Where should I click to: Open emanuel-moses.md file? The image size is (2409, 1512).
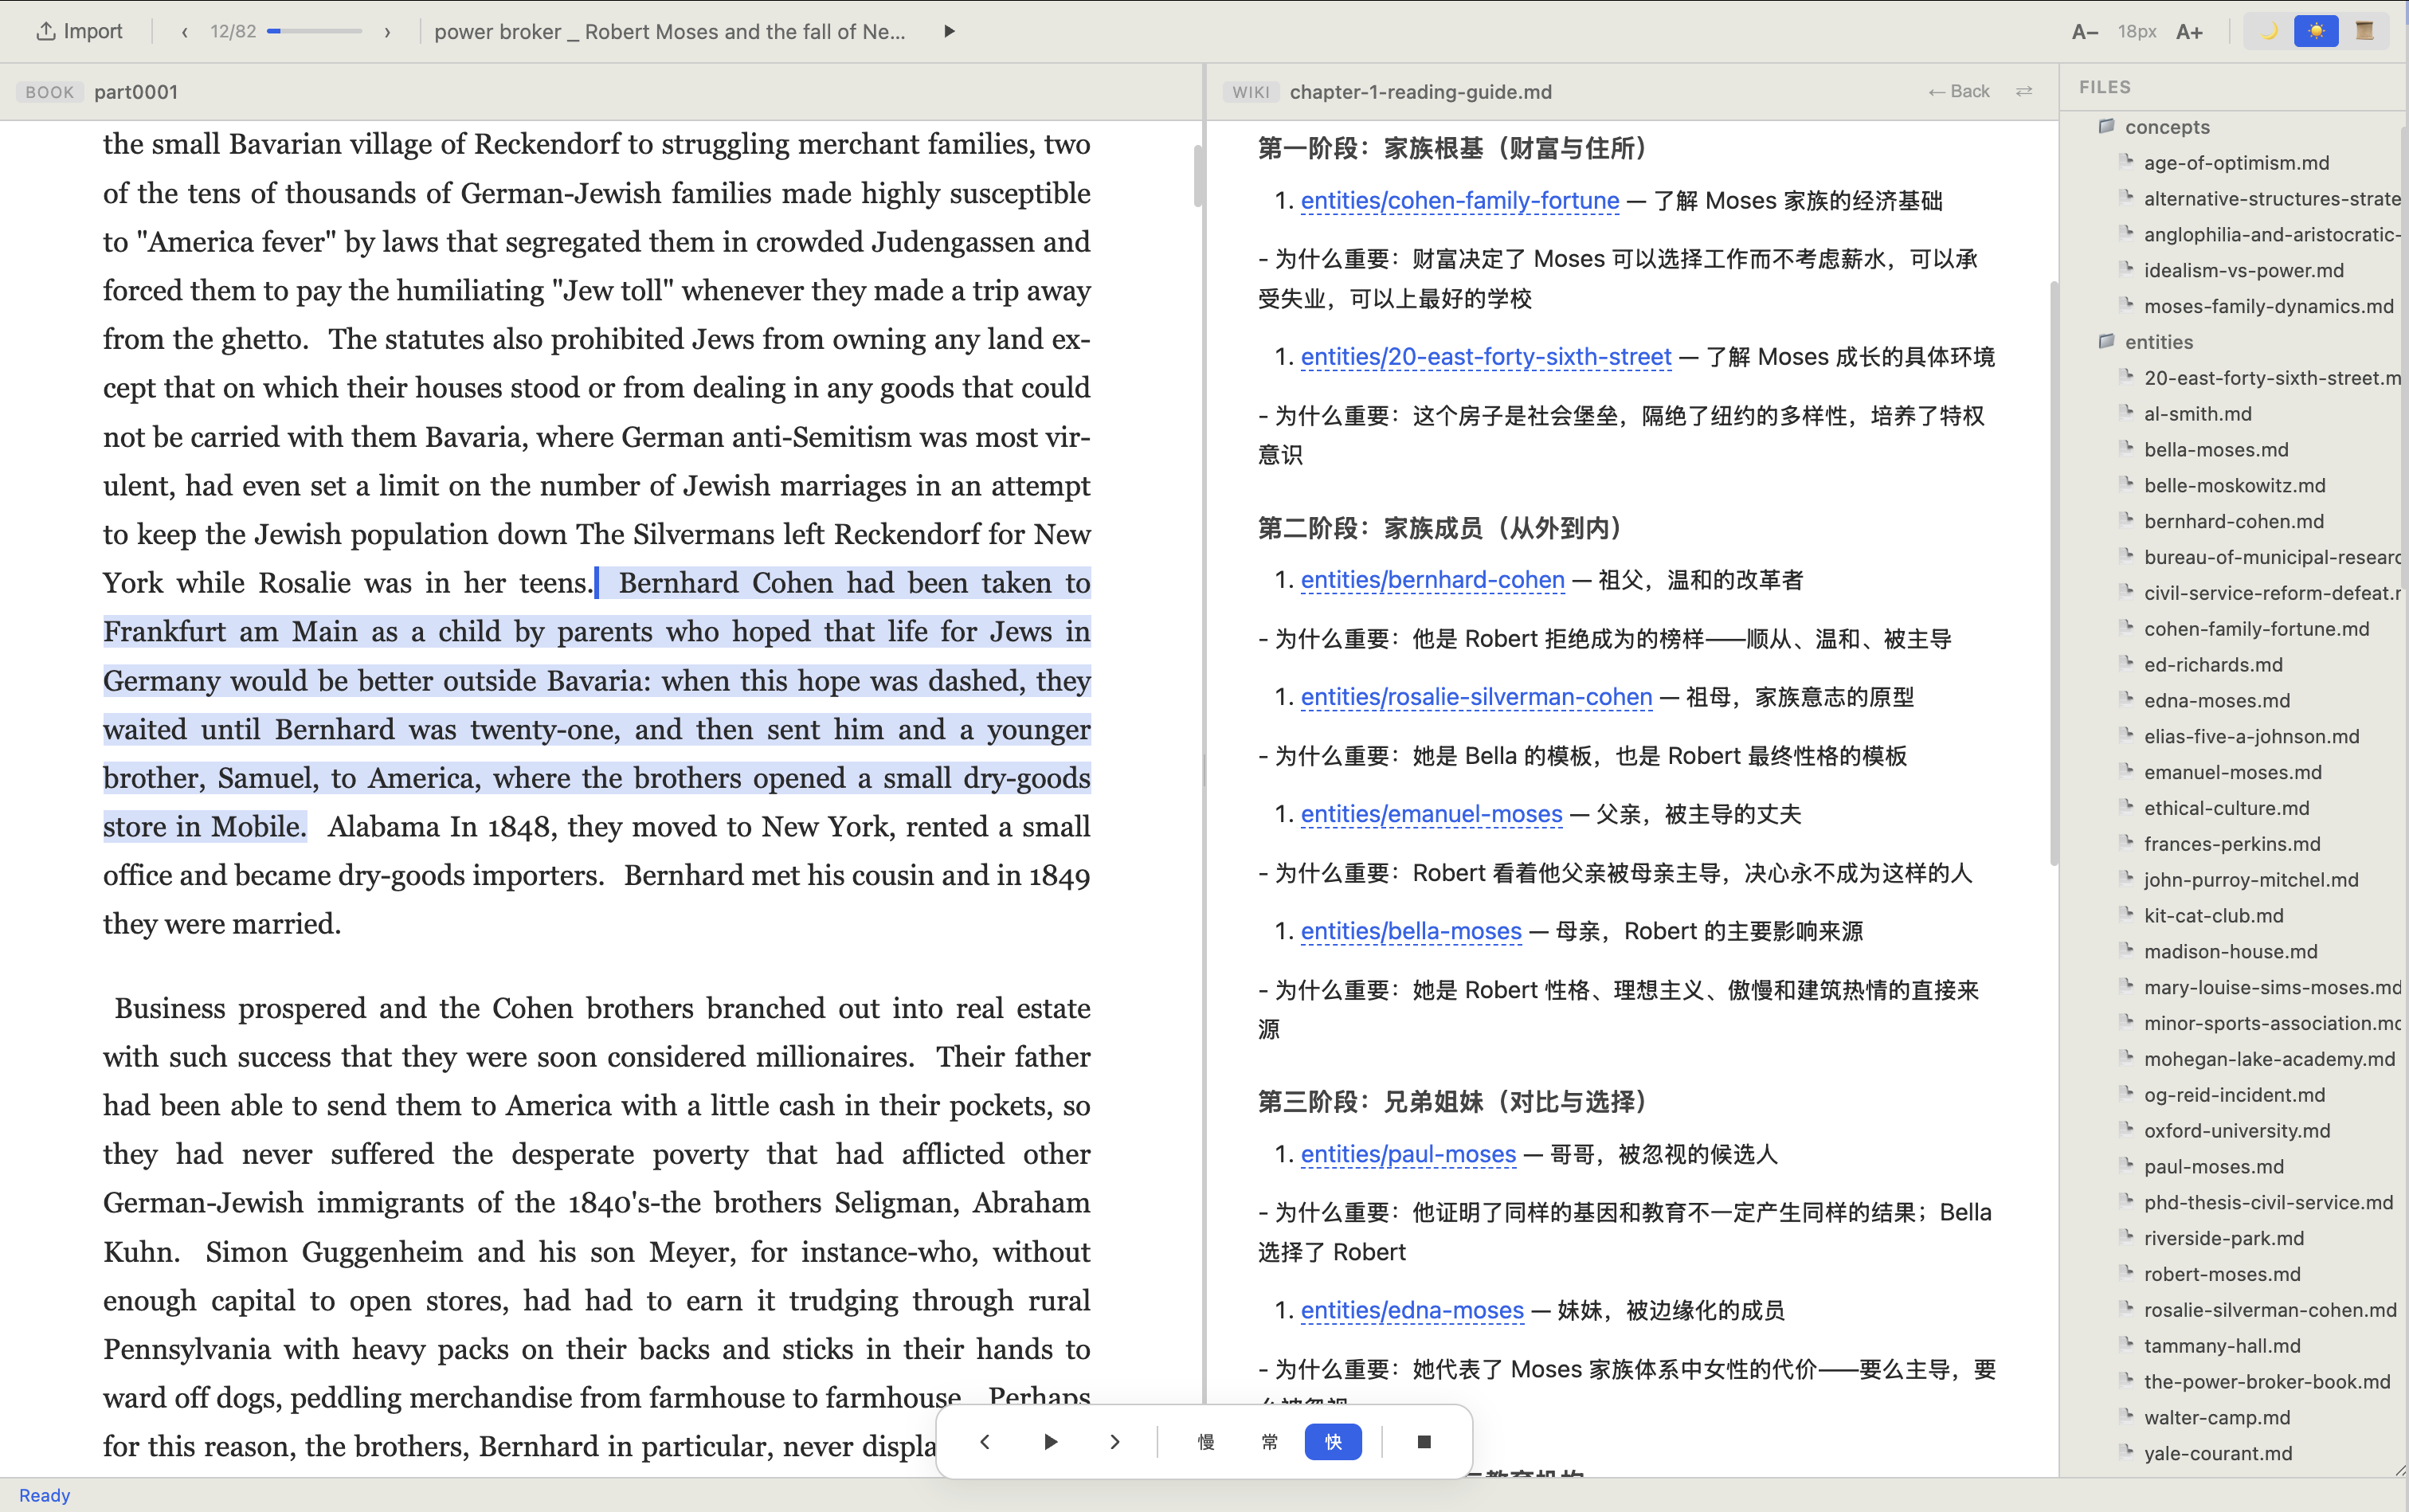point(2232,772)
